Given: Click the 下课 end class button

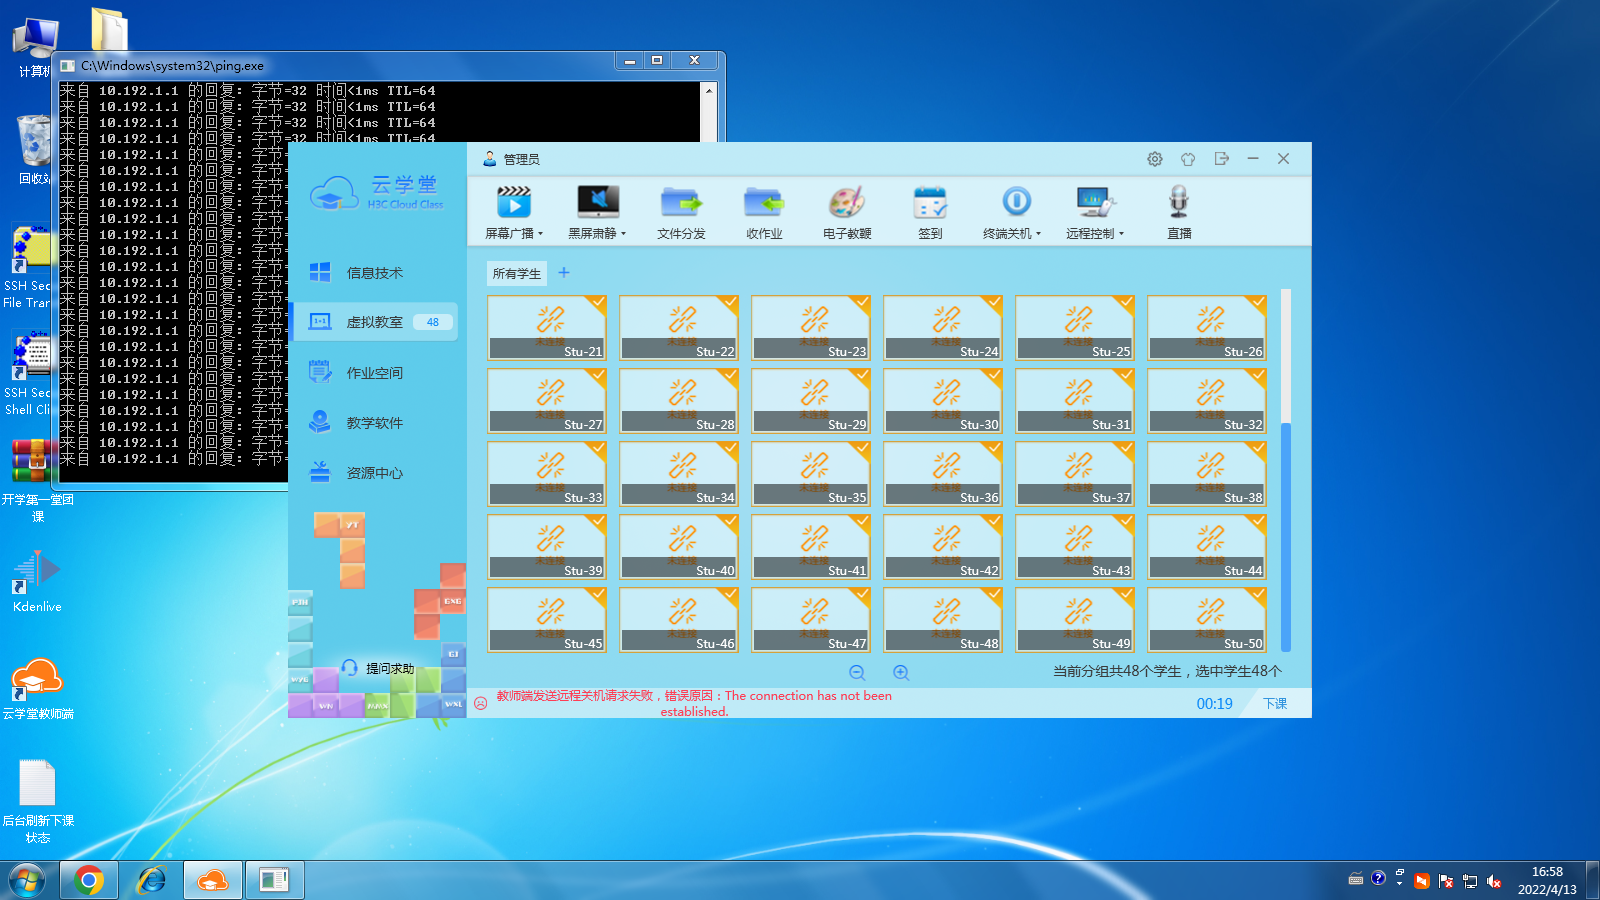Looking at the screenshot, I should pyautogui.click(x=1275, y=704).
